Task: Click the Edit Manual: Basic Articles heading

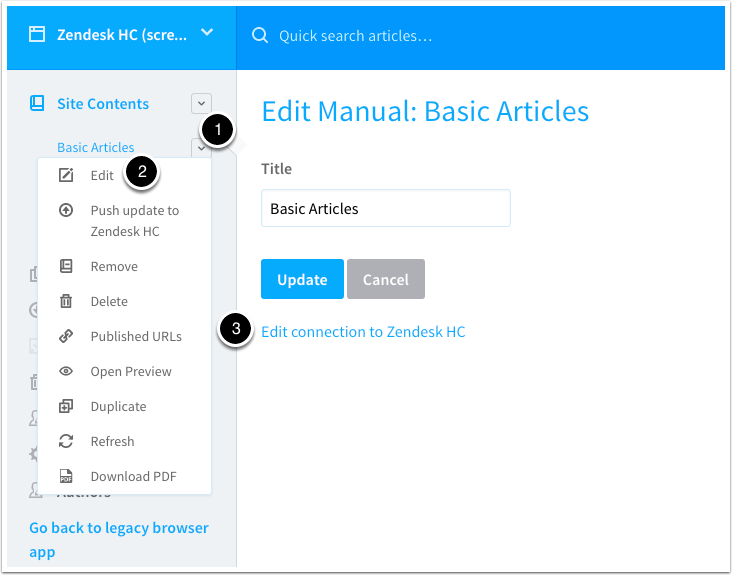Action: click(x=425, y=112)
